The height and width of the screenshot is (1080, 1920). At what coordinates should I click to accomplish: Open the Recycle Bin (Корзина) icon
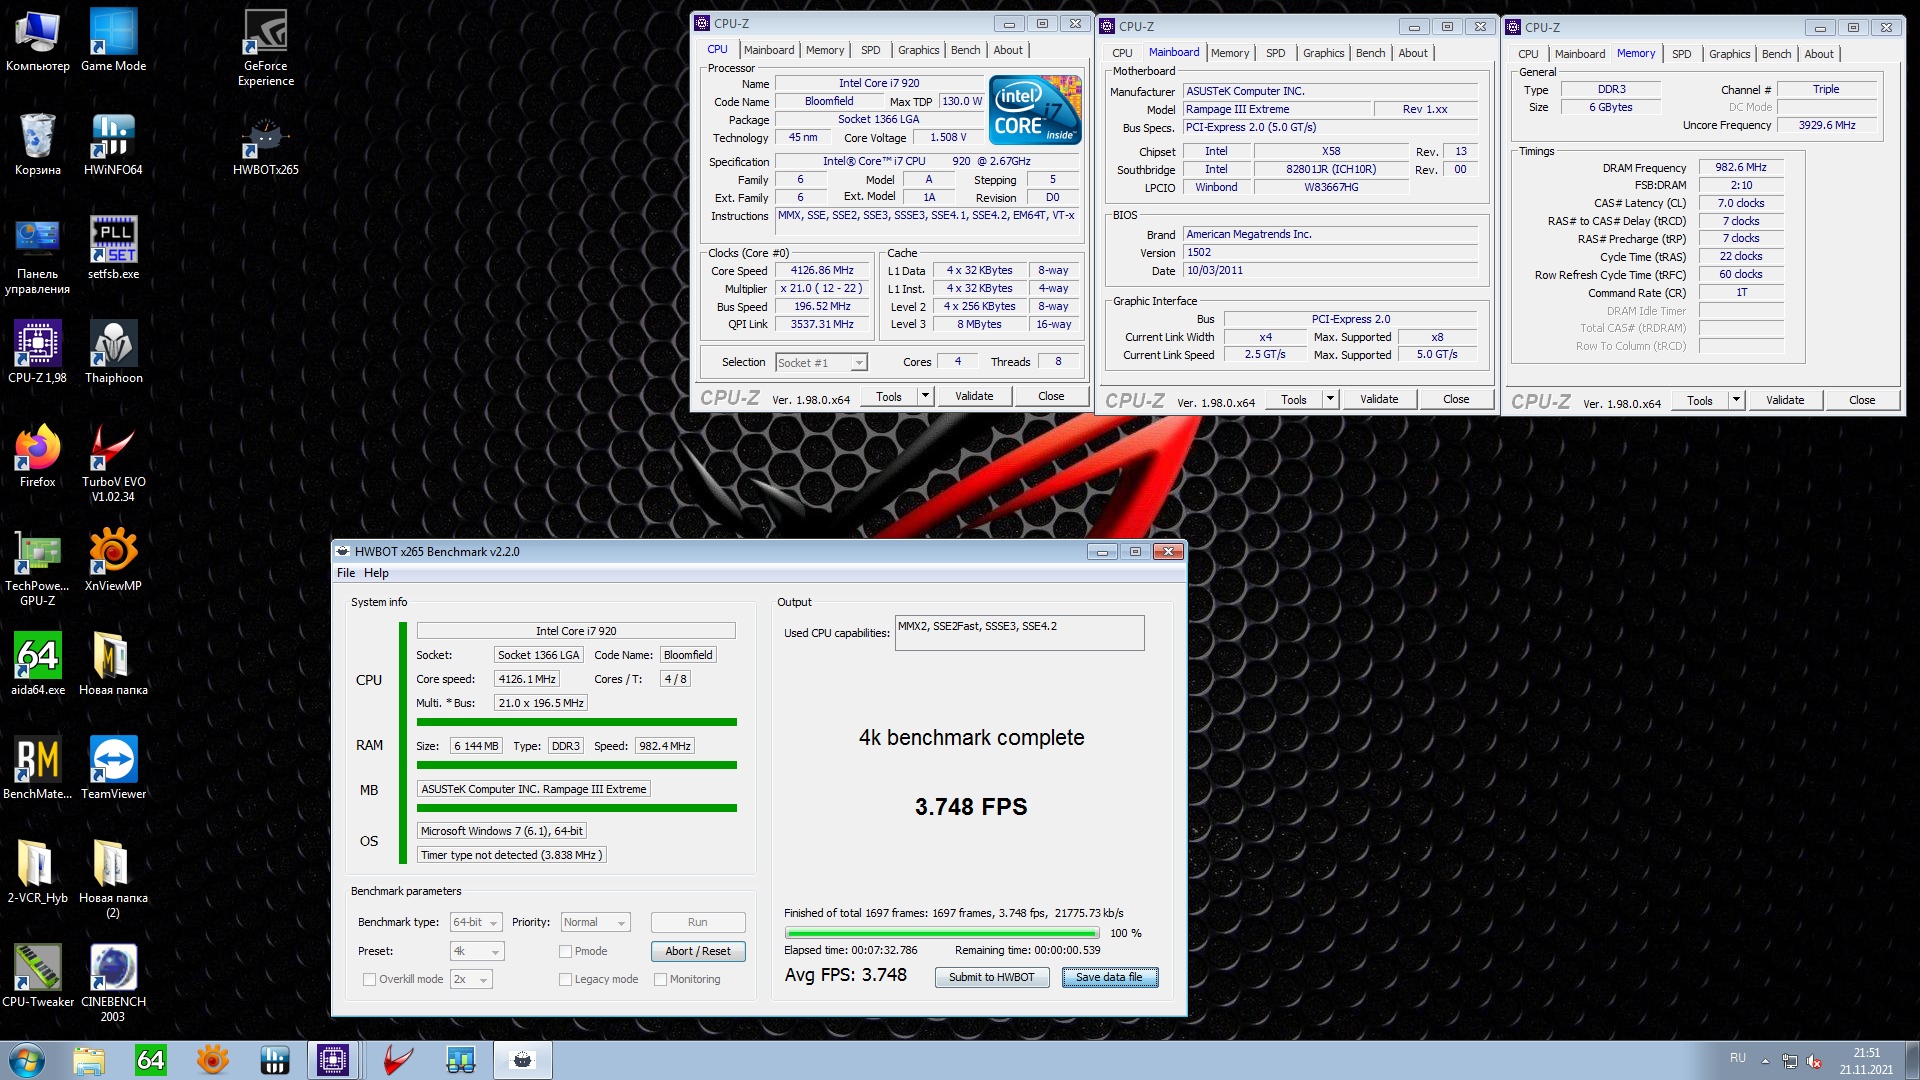click(x=37, y=144)
